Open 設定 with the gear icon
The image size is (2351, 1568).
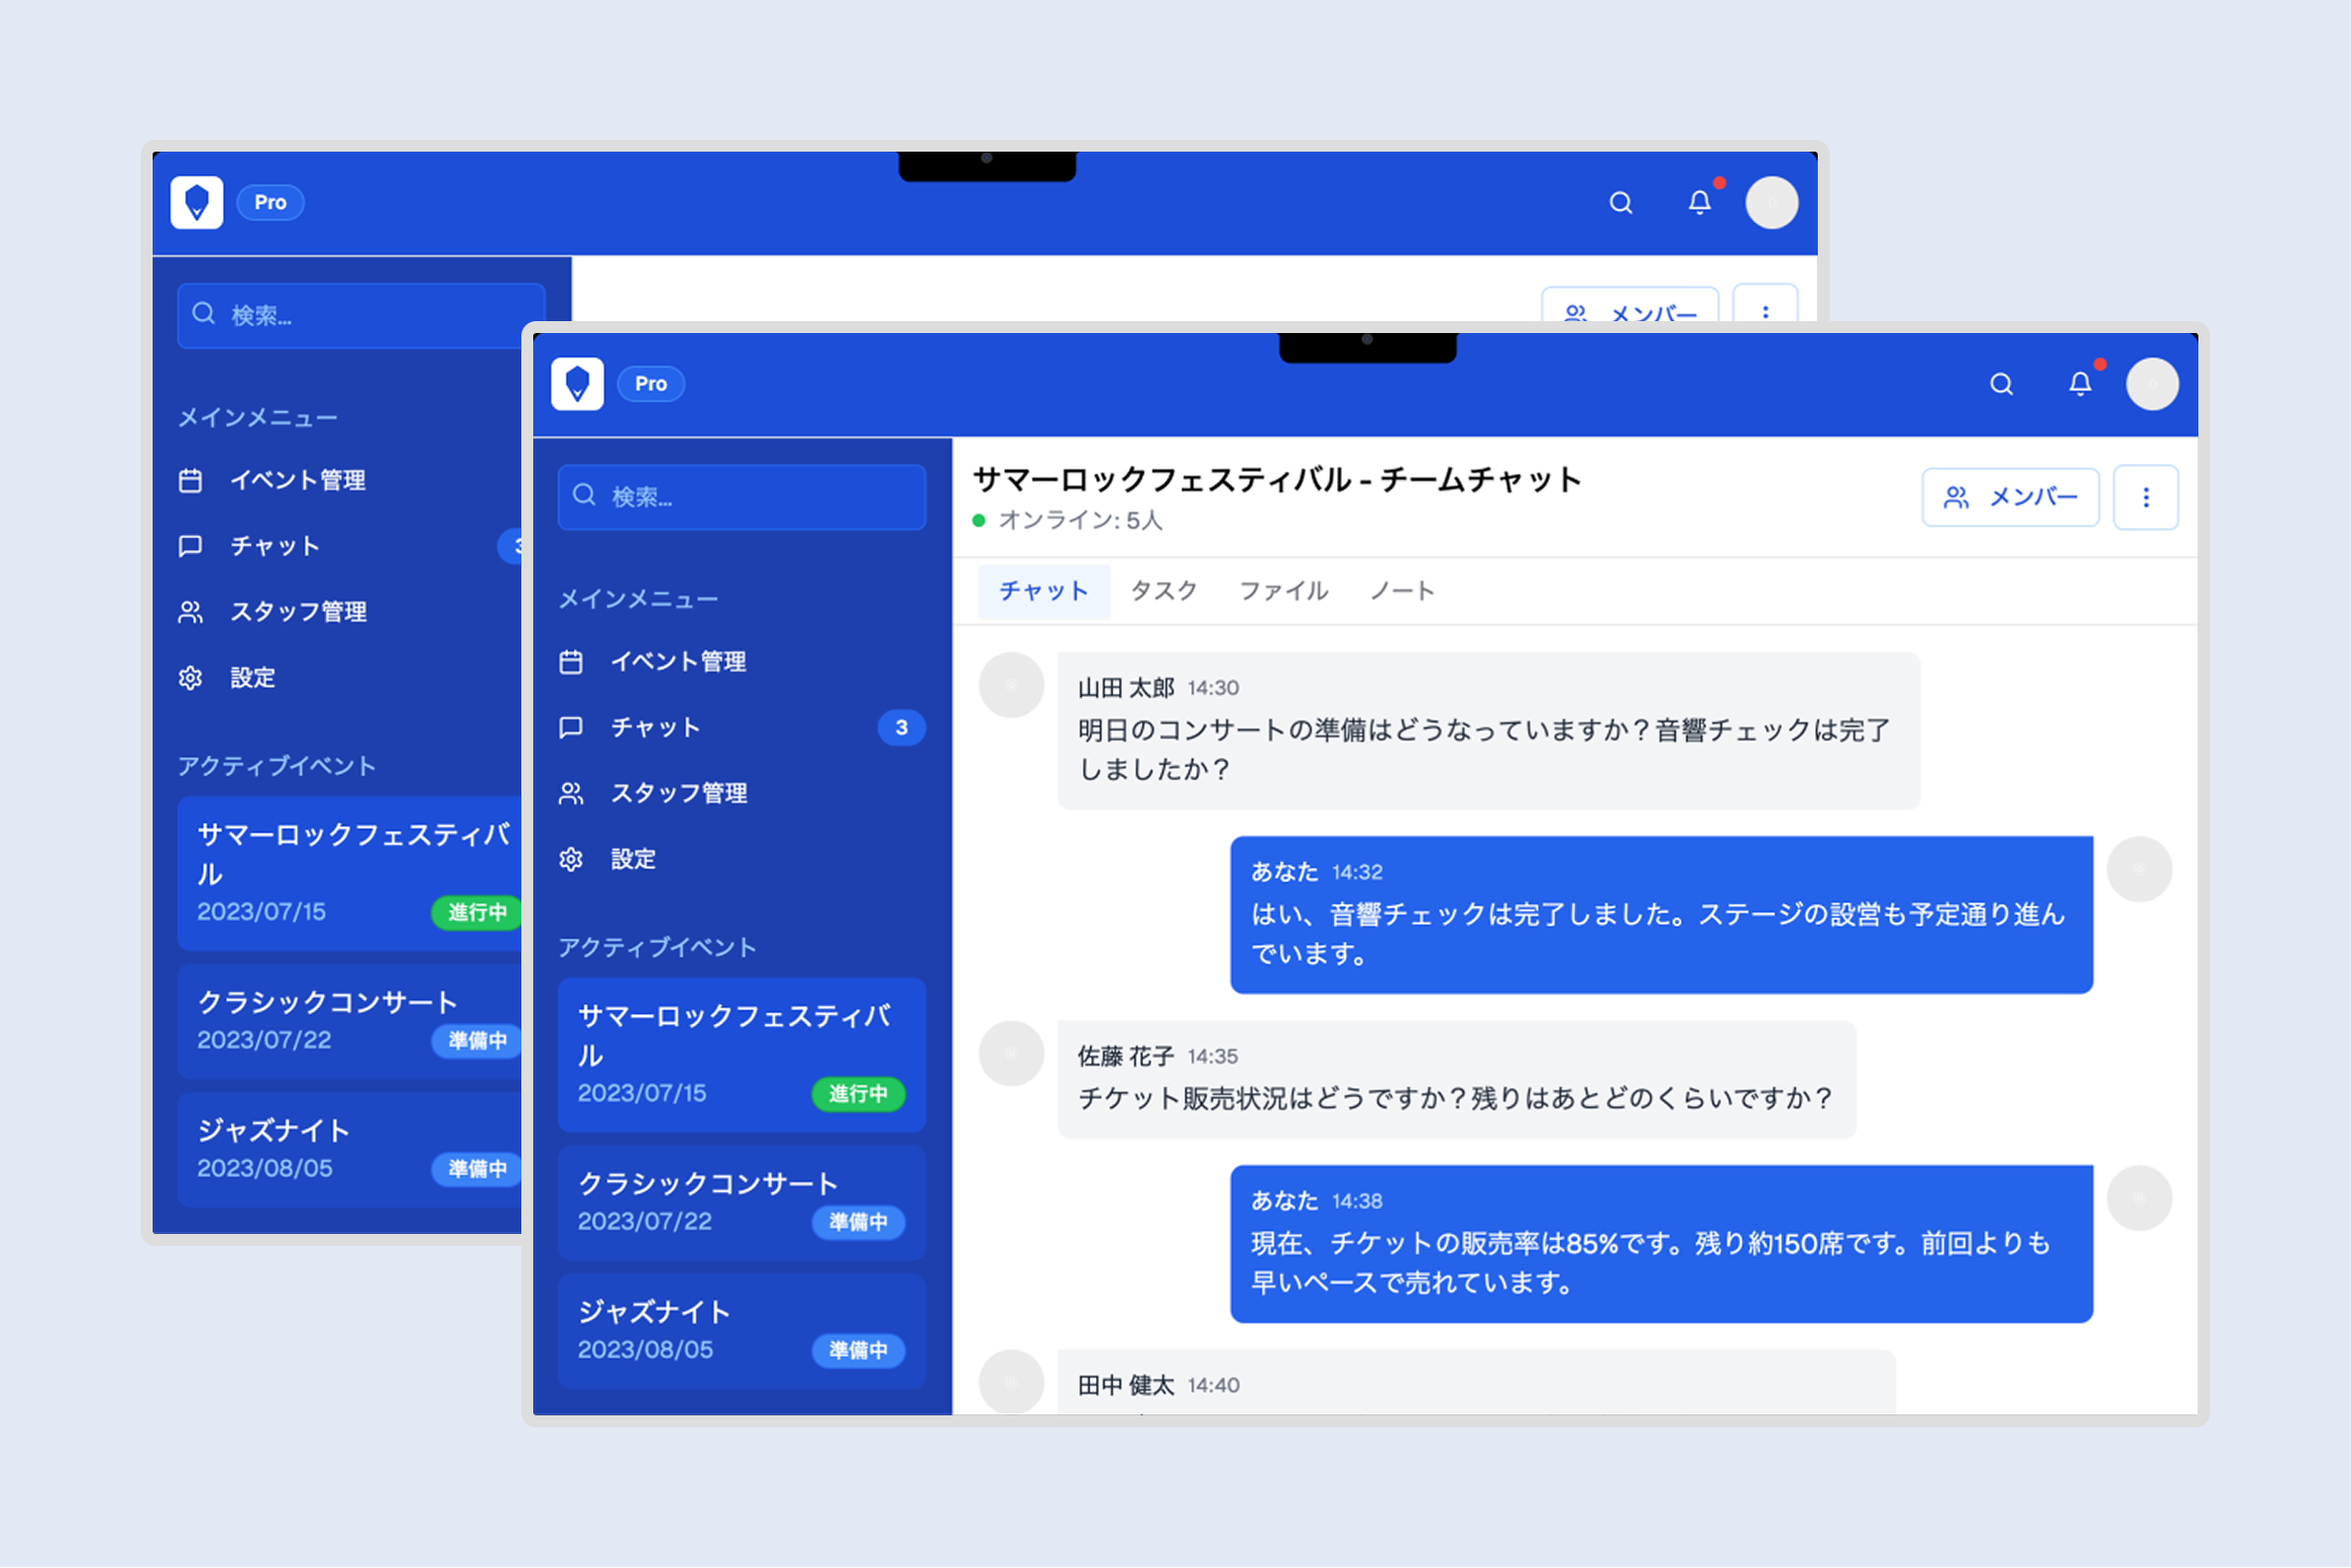pyautogui.click(x=572, y=859)
